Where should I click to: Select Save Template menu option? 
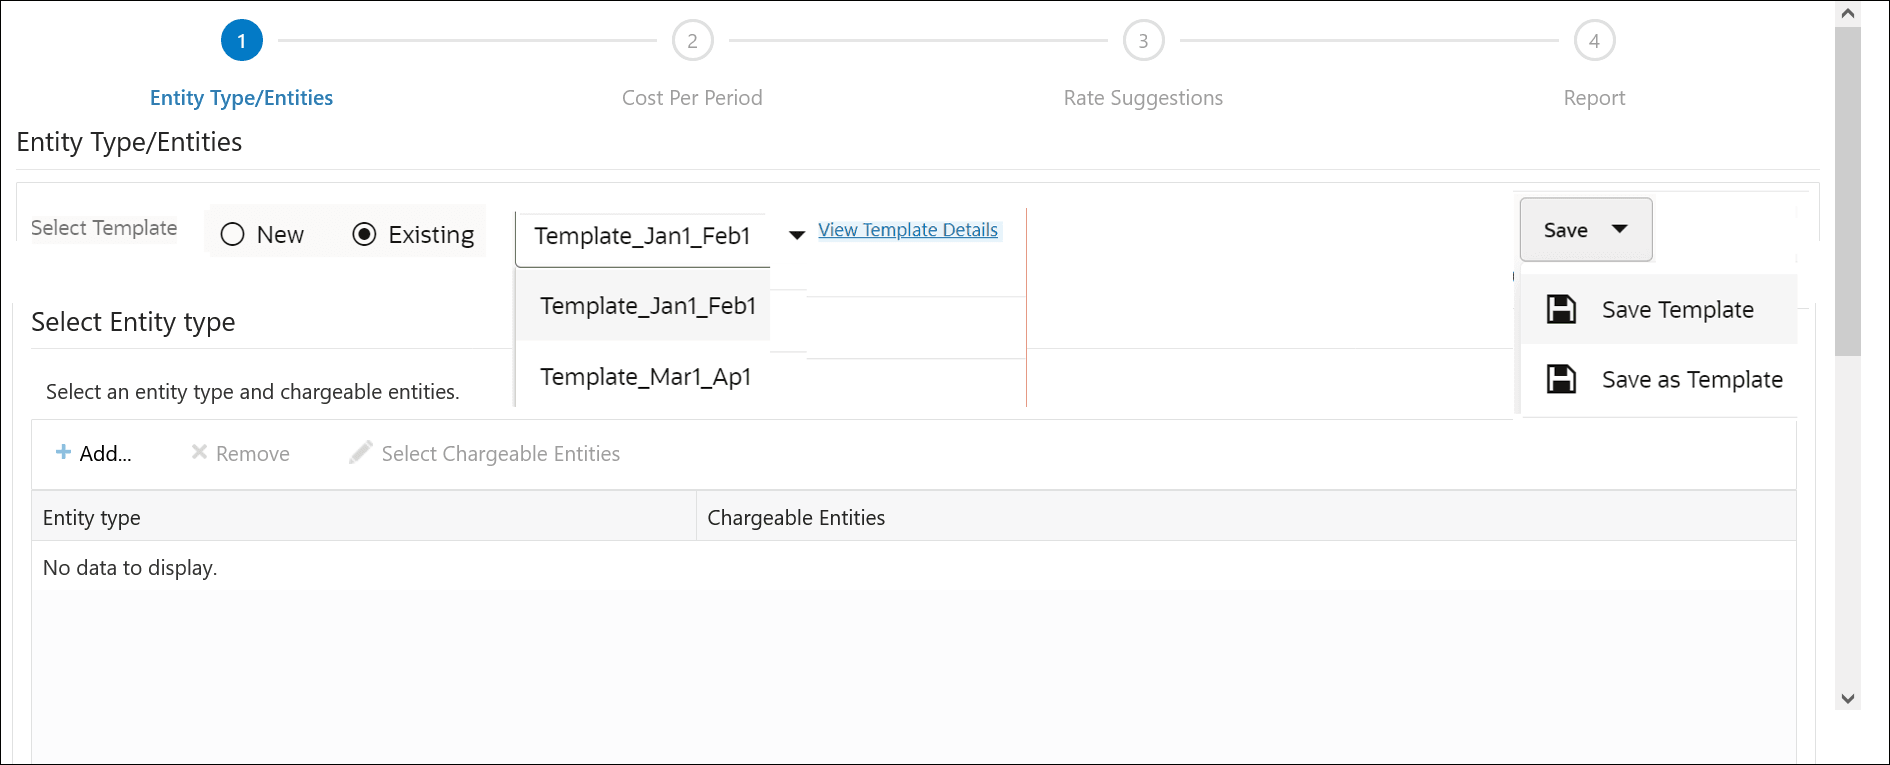point(1659,309)
